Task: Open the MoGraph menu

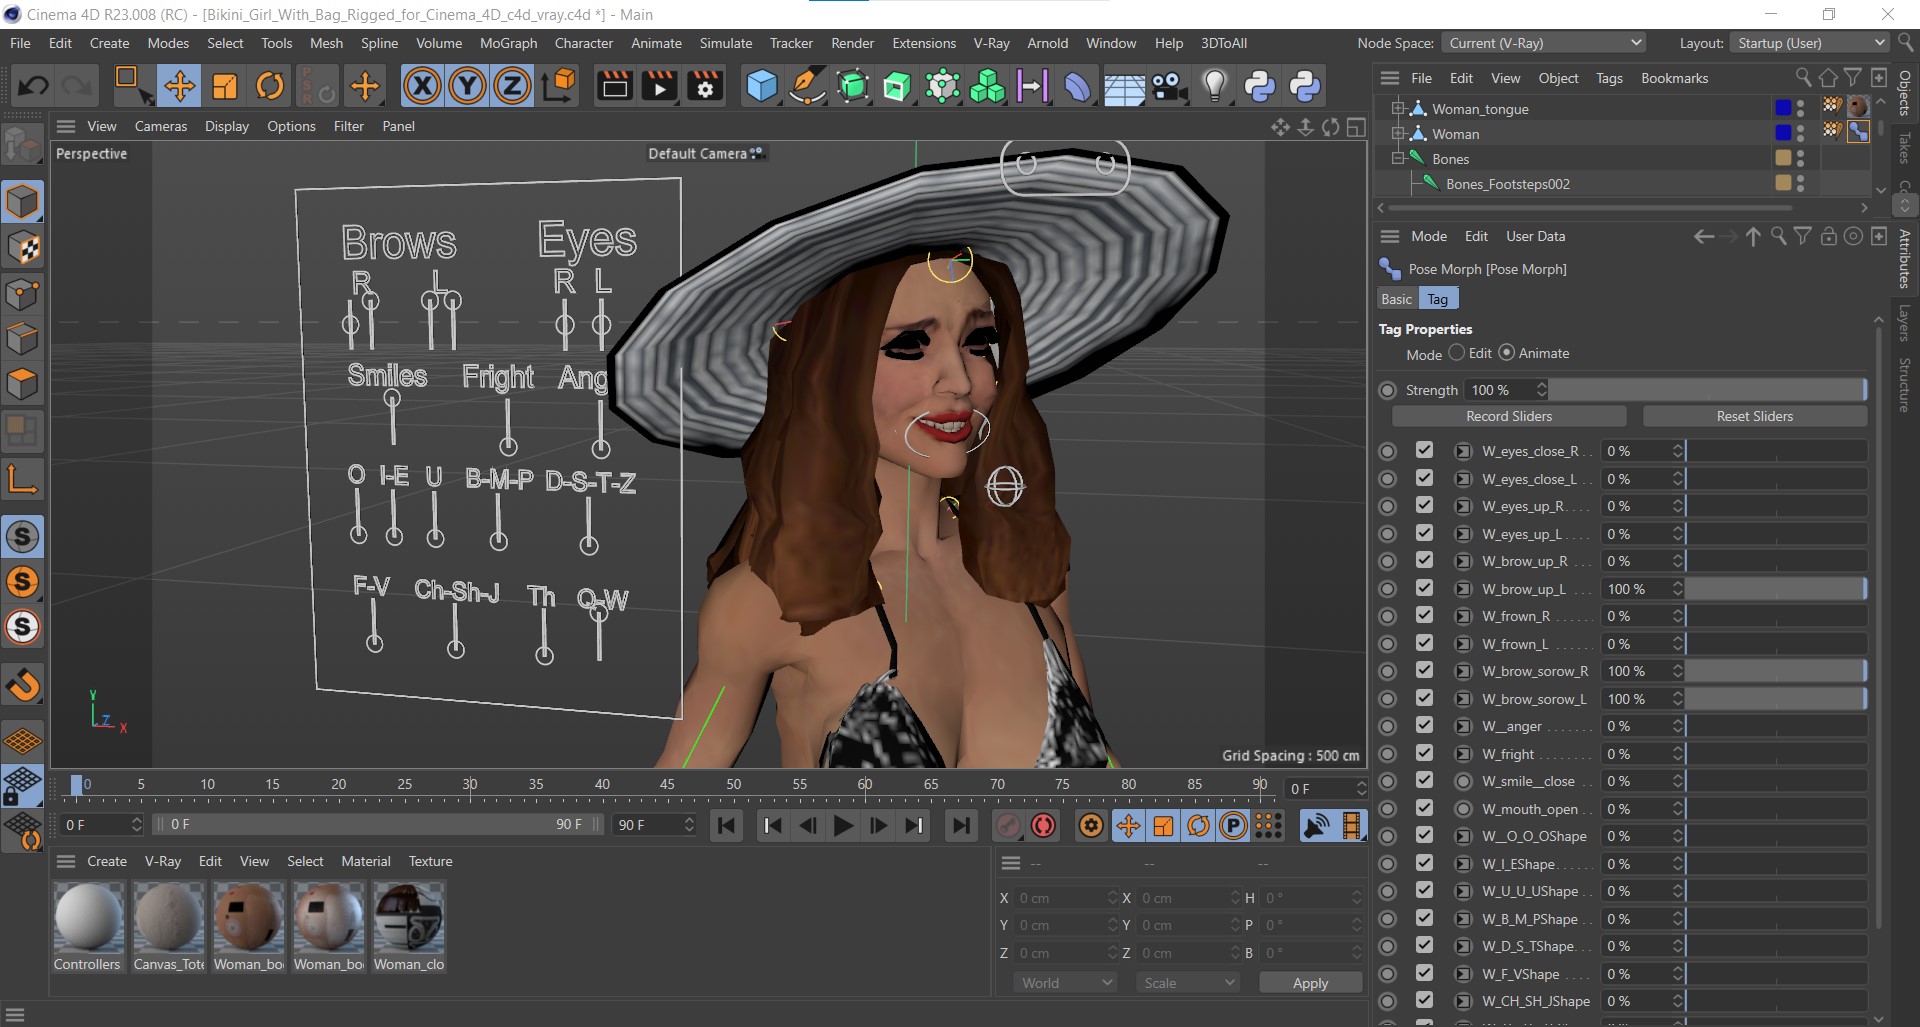Action: pos(508,43)
